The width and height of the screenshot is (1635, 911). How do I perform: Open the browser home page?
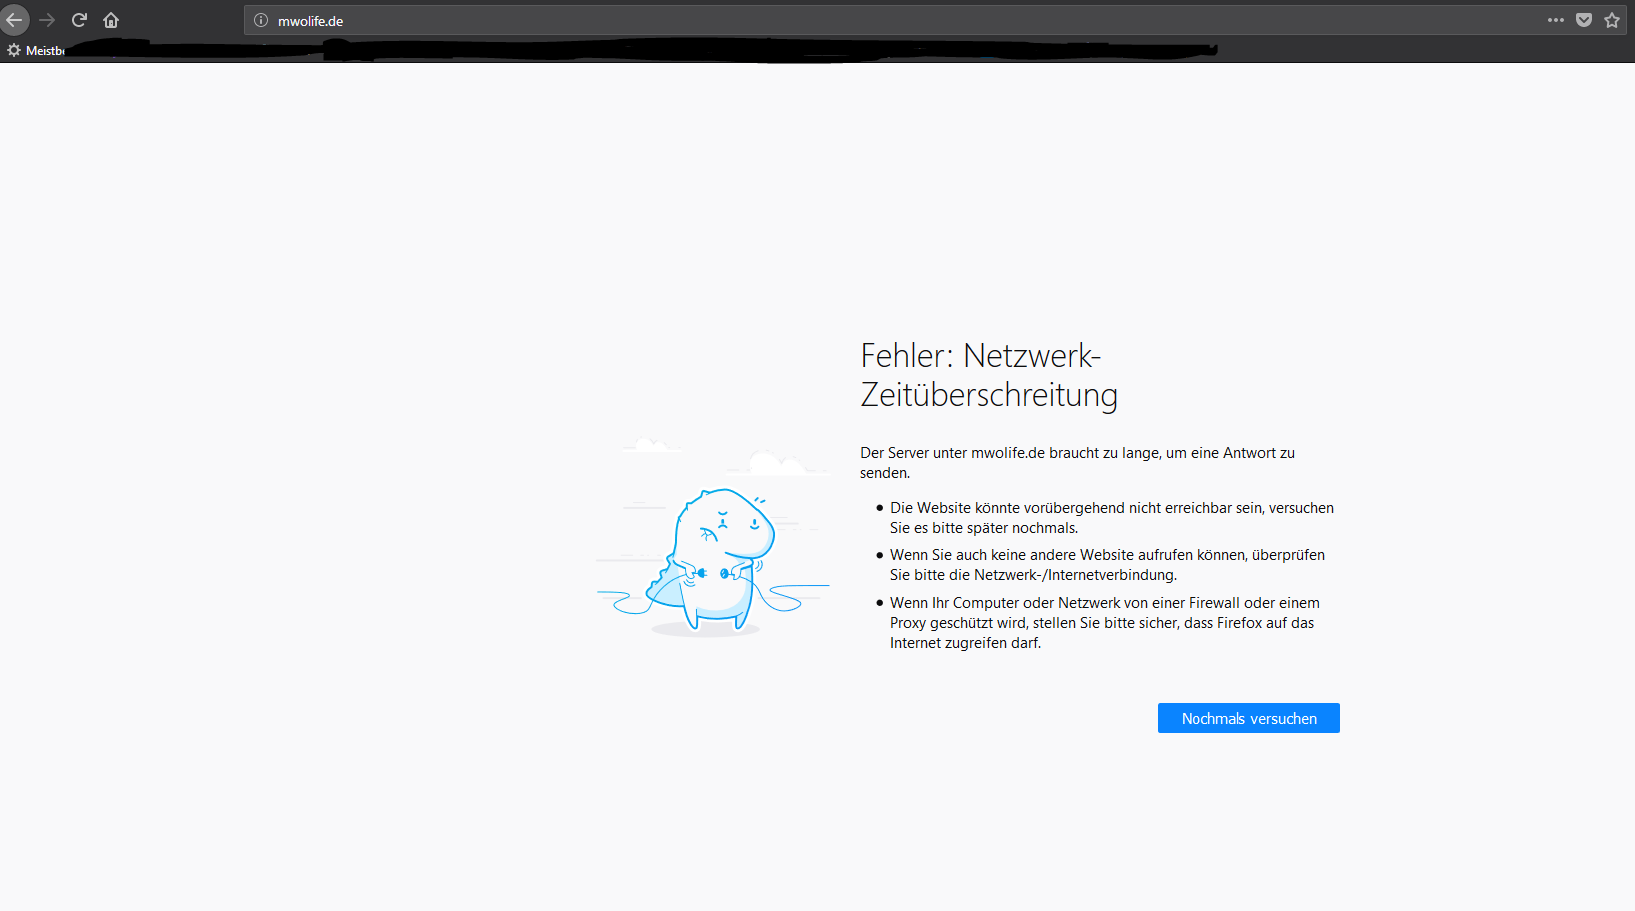click(110, 20)
